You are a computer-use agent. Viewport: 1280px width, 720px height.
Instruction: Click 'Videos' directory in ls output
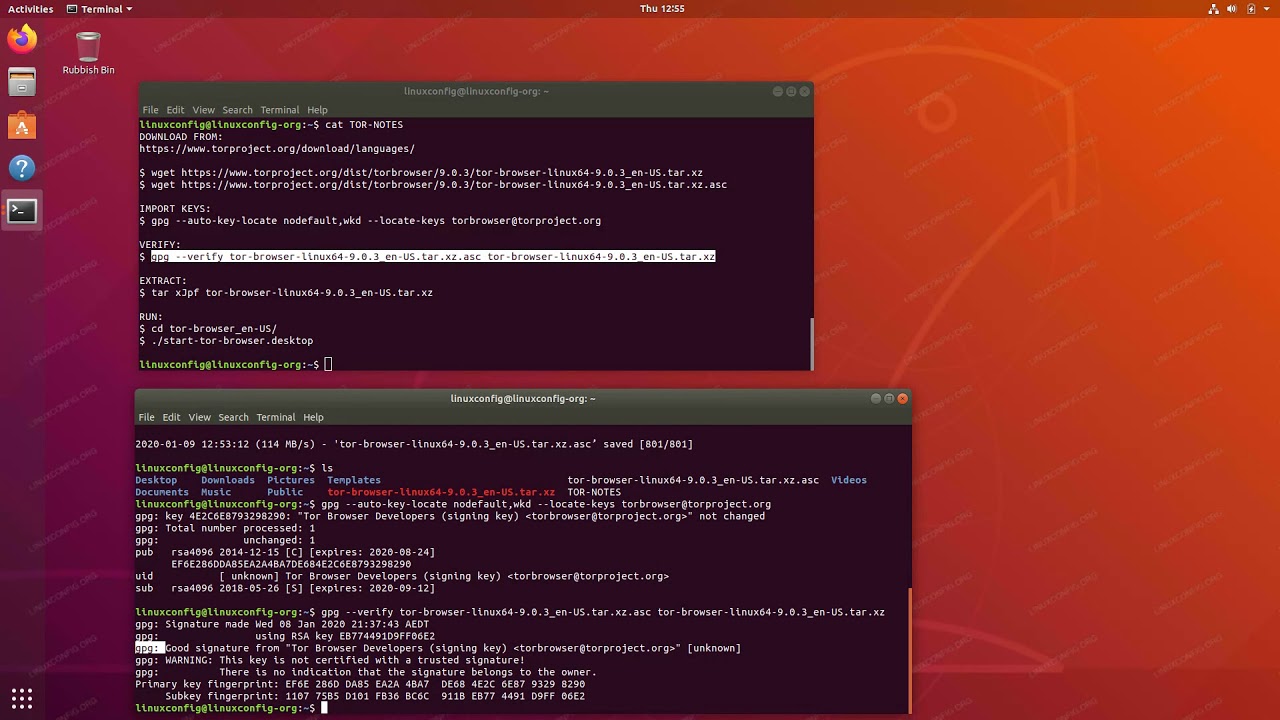pos(849,480)
